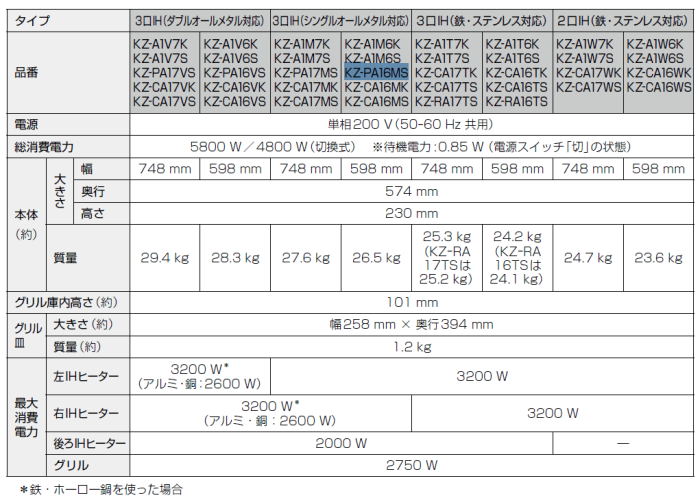Click the 1.2 kg grill pan mass
The height and width of the screenshot is (500, 700).
[x=412, y=346]
